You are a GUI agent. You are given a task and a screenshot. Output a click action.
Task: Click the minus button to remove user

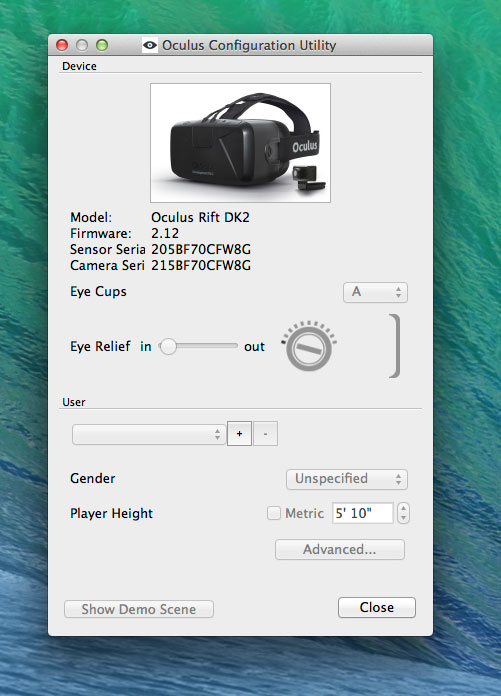[265, 434]
